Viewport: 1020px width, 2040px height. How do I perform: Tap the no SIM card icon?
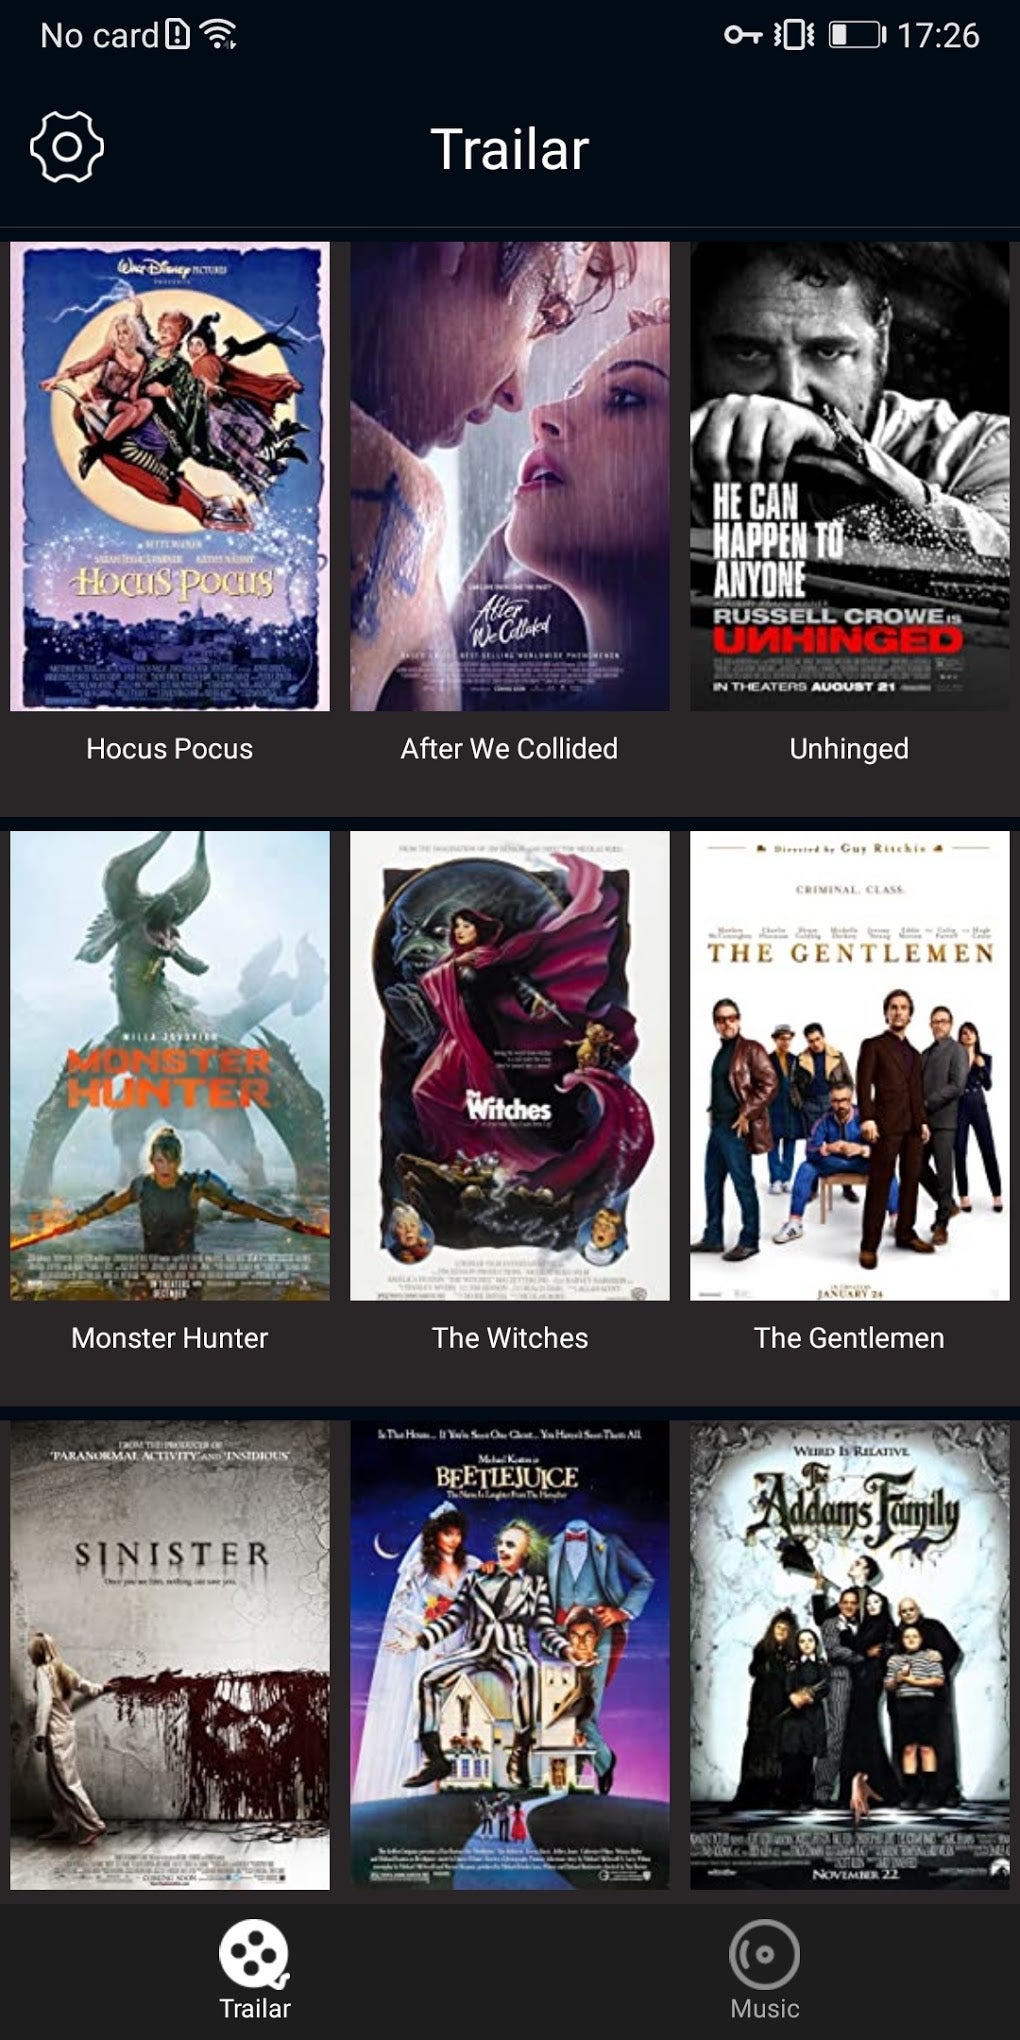point(177,35)
